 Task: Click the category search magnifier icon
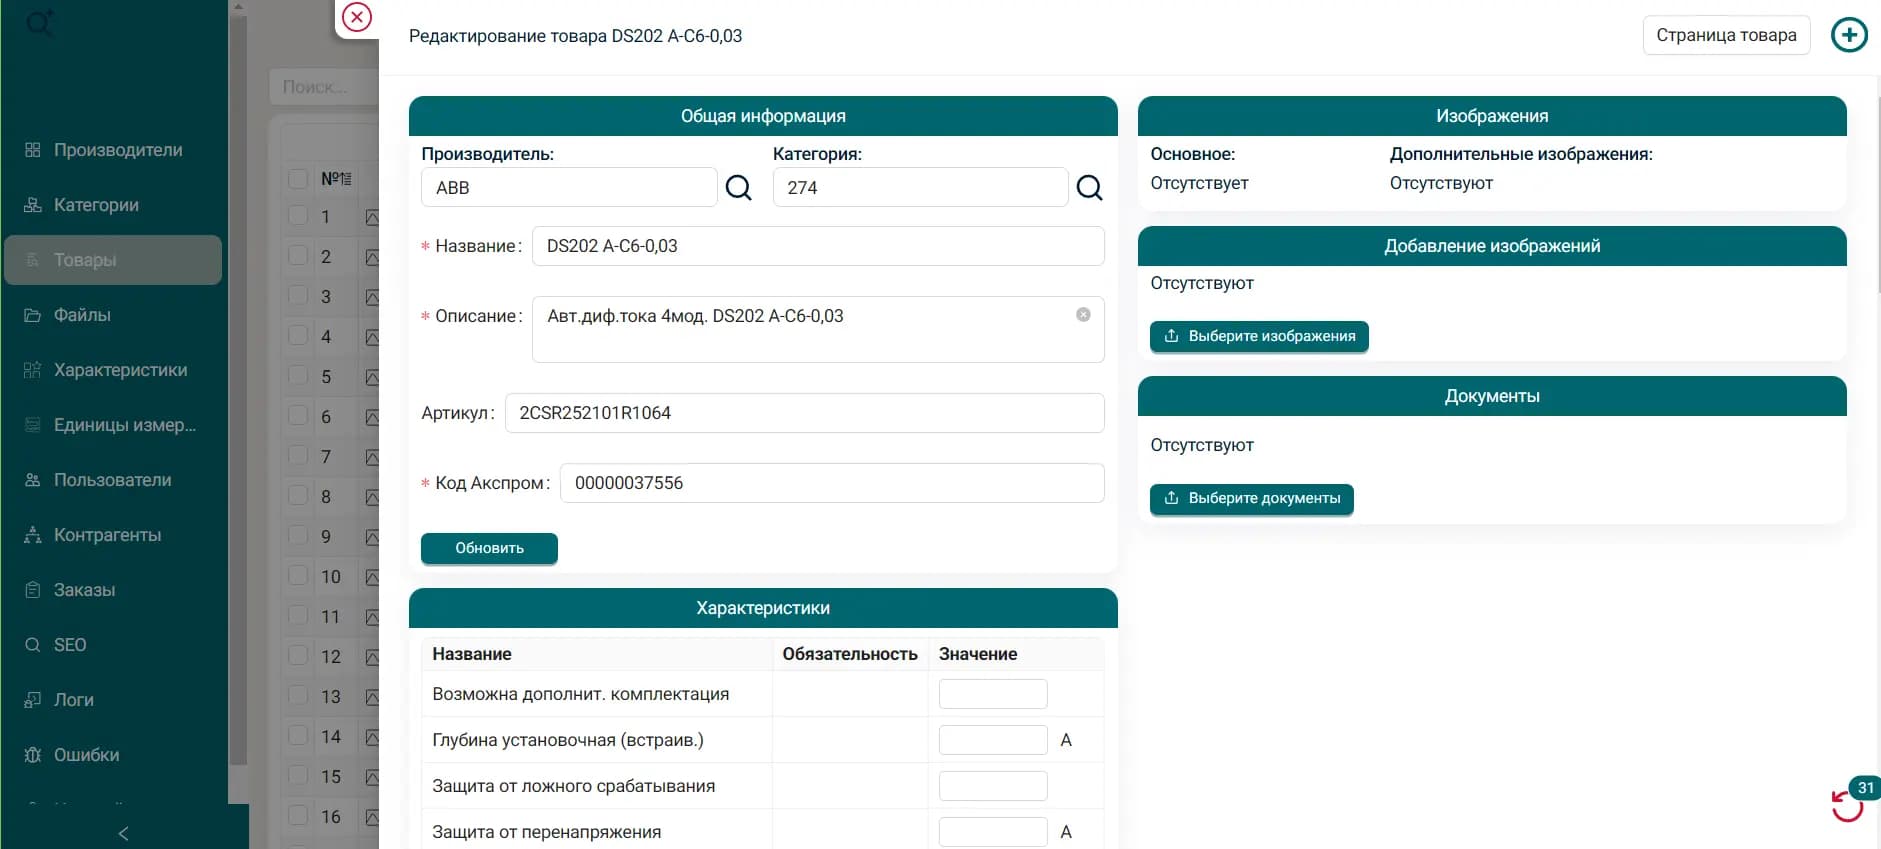pos(1089,188)
